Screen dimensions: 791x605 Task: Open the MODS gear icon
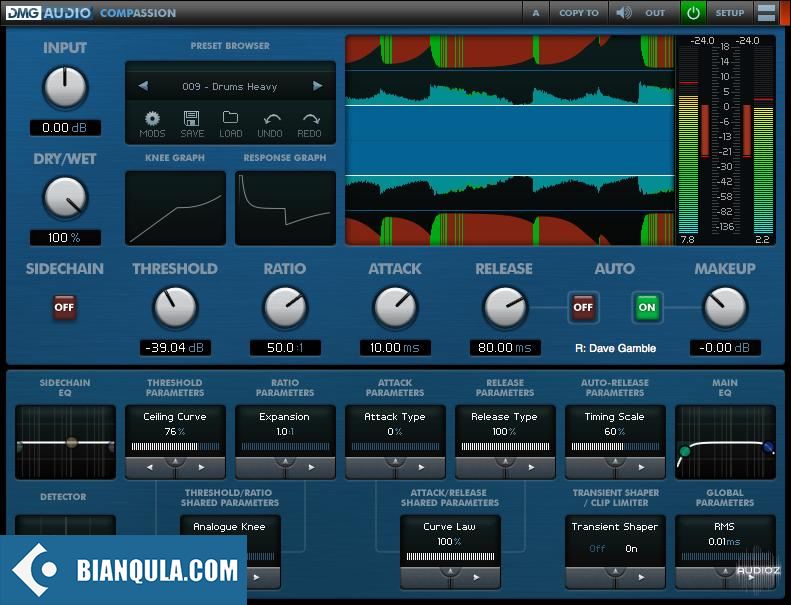pyautogui.click(x=152, y=119)
